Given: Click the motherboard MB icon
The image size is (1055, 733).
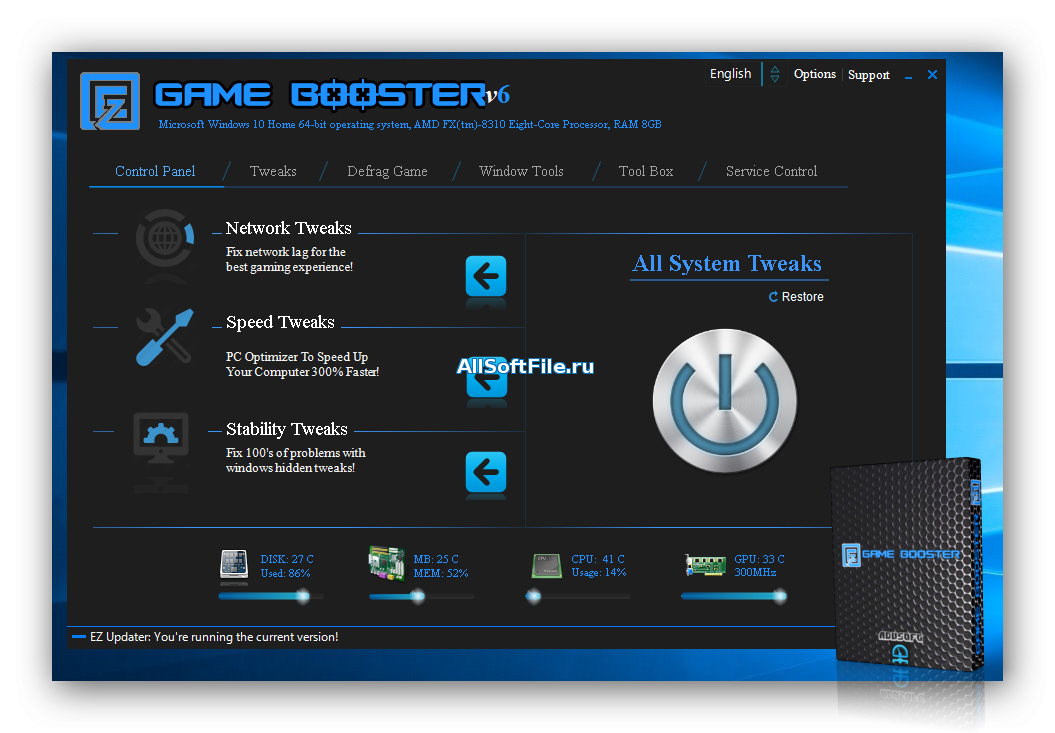Looking at the screenshot, I should 386,563.
